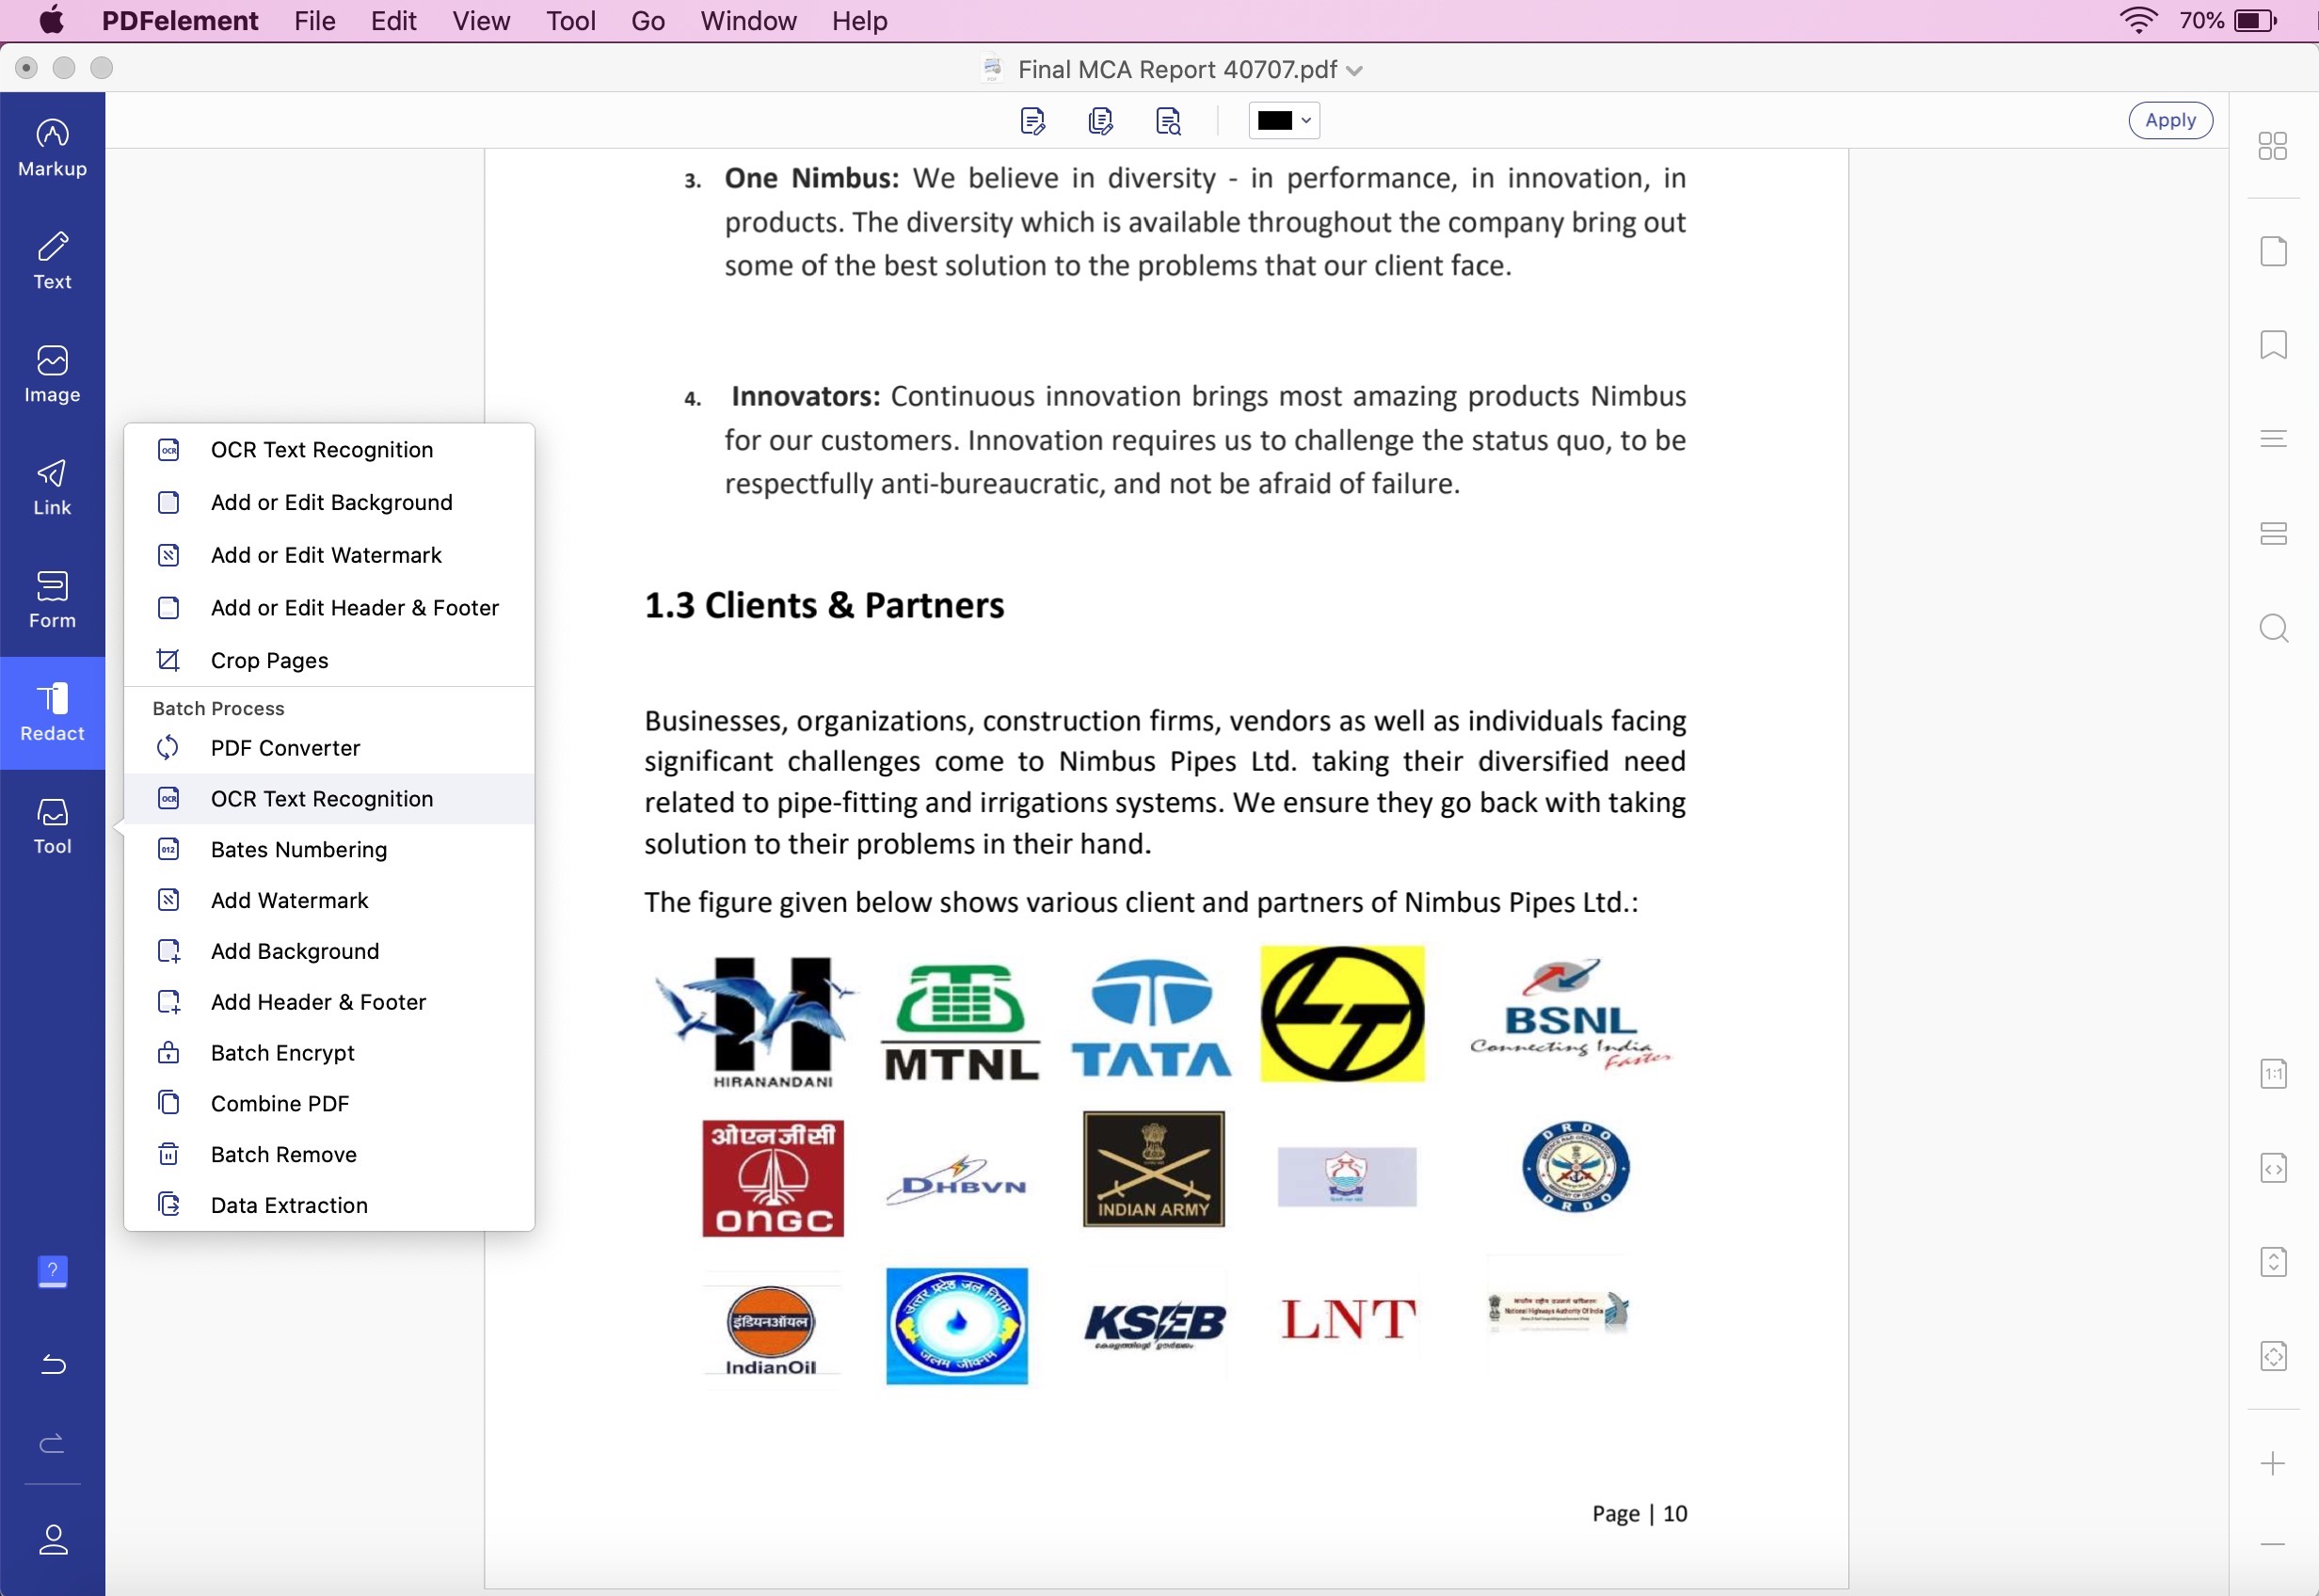Image resolution: width=2319 pixels, height=1596 pixels.
Task: Open the Edit menu
Action: pyautogui.click(x=393, y=21)
